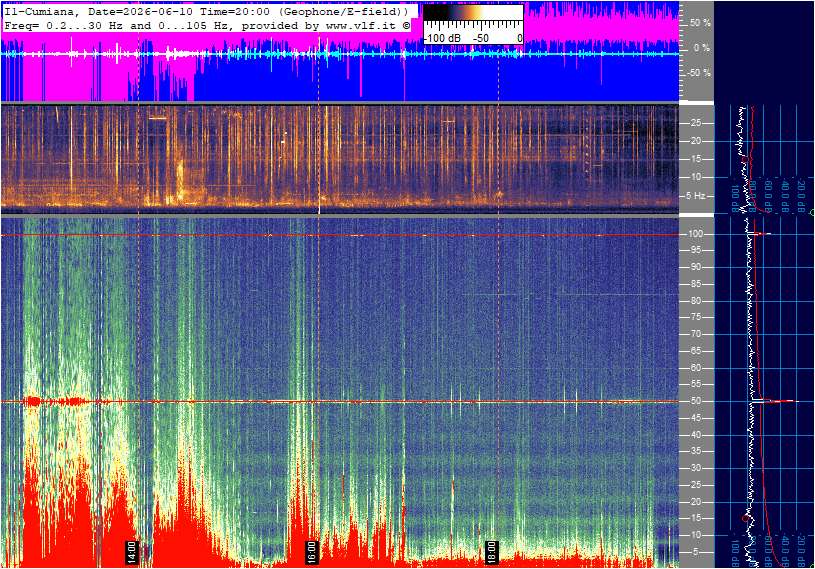
Task: Click the dB color scale gradient bar
Action: [472, 12]
